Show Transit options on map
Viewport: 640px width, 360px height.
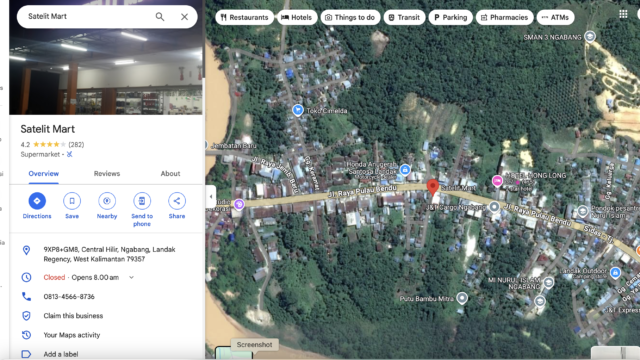(404, 17)
